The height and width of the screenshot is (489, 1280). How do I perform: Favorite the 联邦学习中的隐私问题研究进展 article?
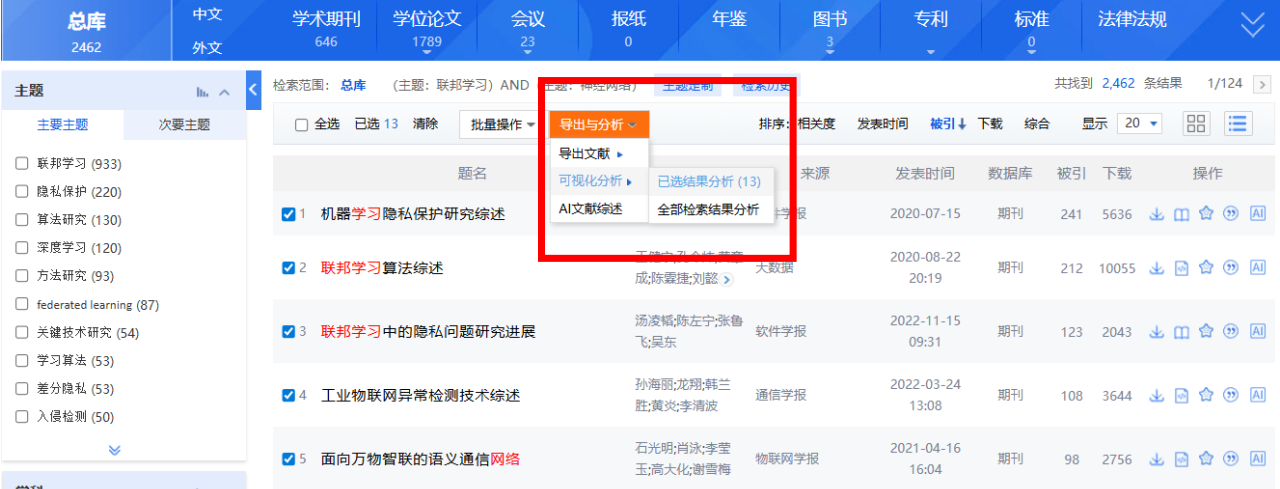tap(1206, 331)
